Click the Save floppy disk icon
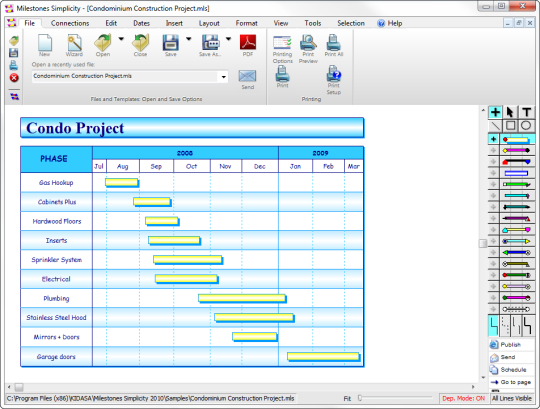Image resolution: width=540 pixels, height=409 pixels. [170, 43]
